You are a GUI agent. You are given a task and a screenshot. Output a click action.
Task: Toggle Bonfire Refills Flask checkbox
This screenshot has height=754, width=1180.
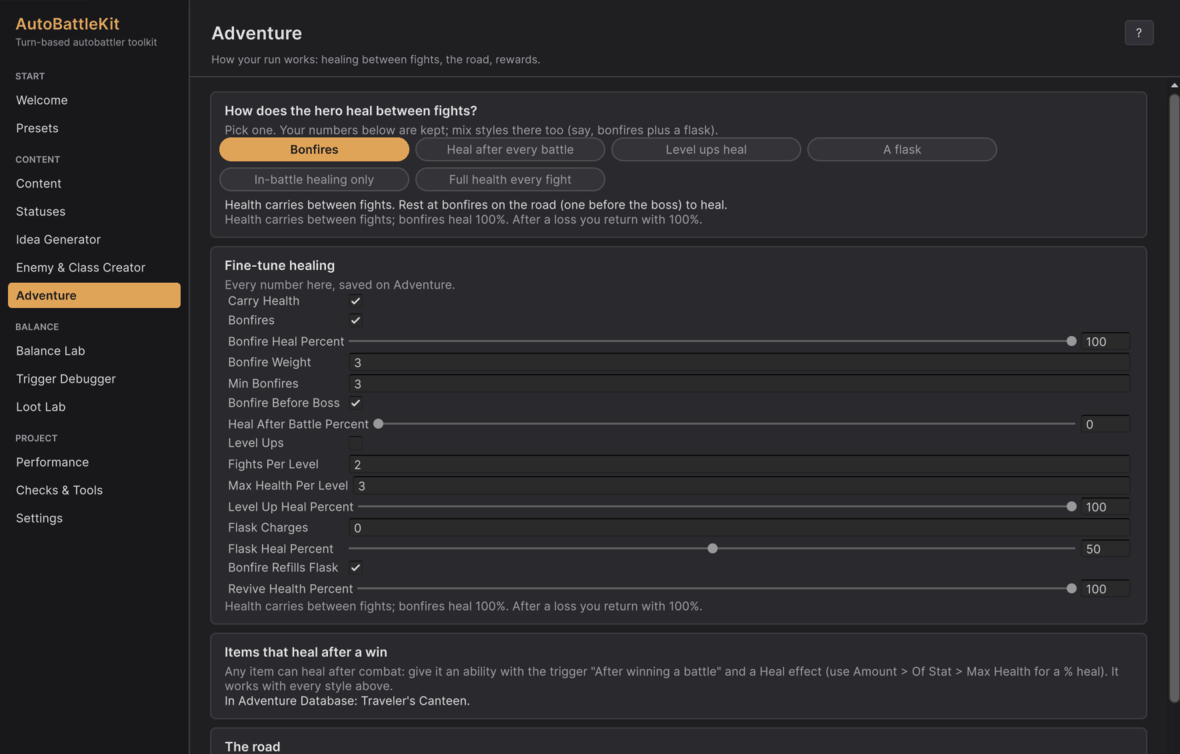click(355, 568)
